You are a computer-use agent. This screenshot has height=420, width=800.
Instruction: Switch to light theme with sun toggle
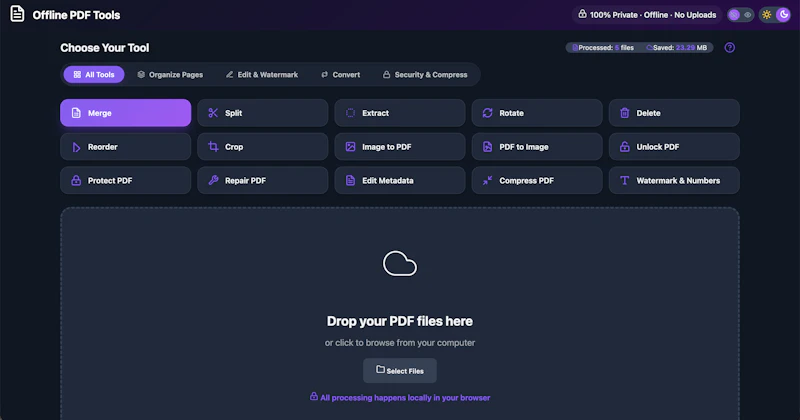766,15
